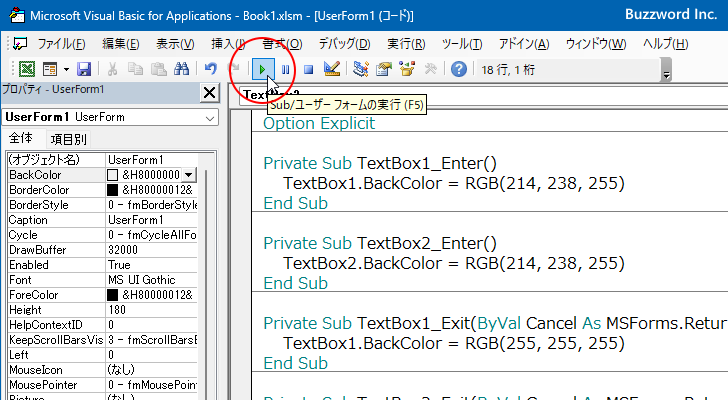The image size is (728, 400).
Task: Open the ウィンドウ(W) menu
Action: (x=596, y=44)
